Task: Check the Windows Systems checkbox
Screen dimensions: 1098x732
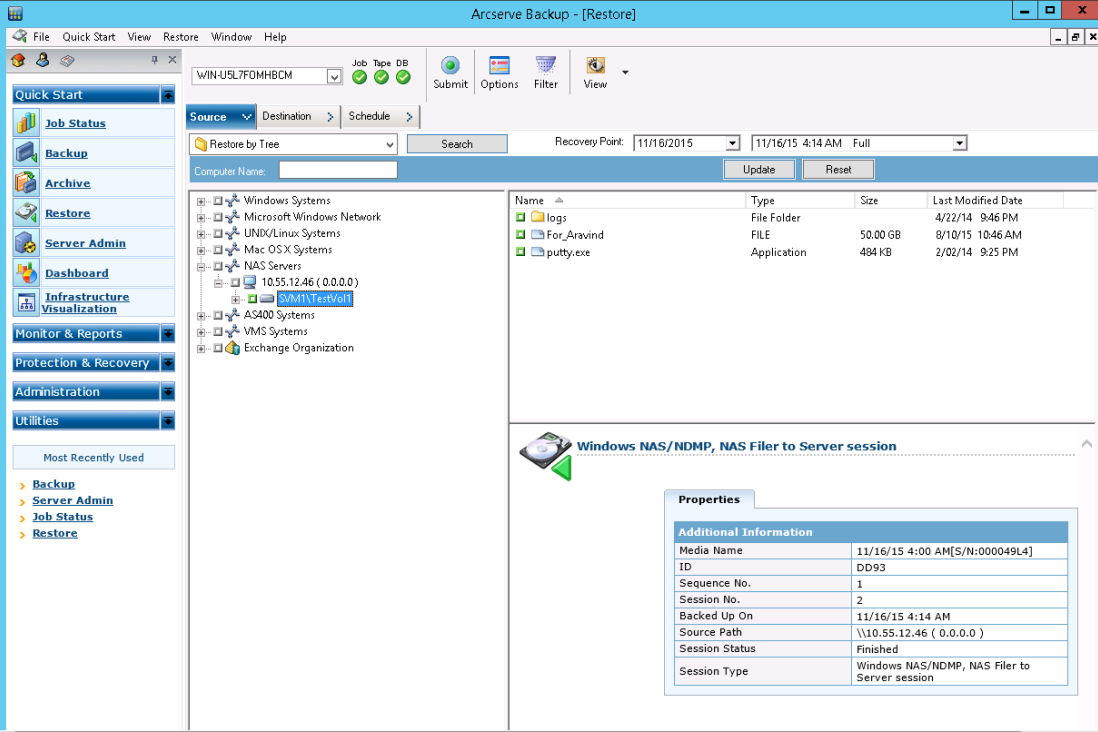Action: [218, 200]
